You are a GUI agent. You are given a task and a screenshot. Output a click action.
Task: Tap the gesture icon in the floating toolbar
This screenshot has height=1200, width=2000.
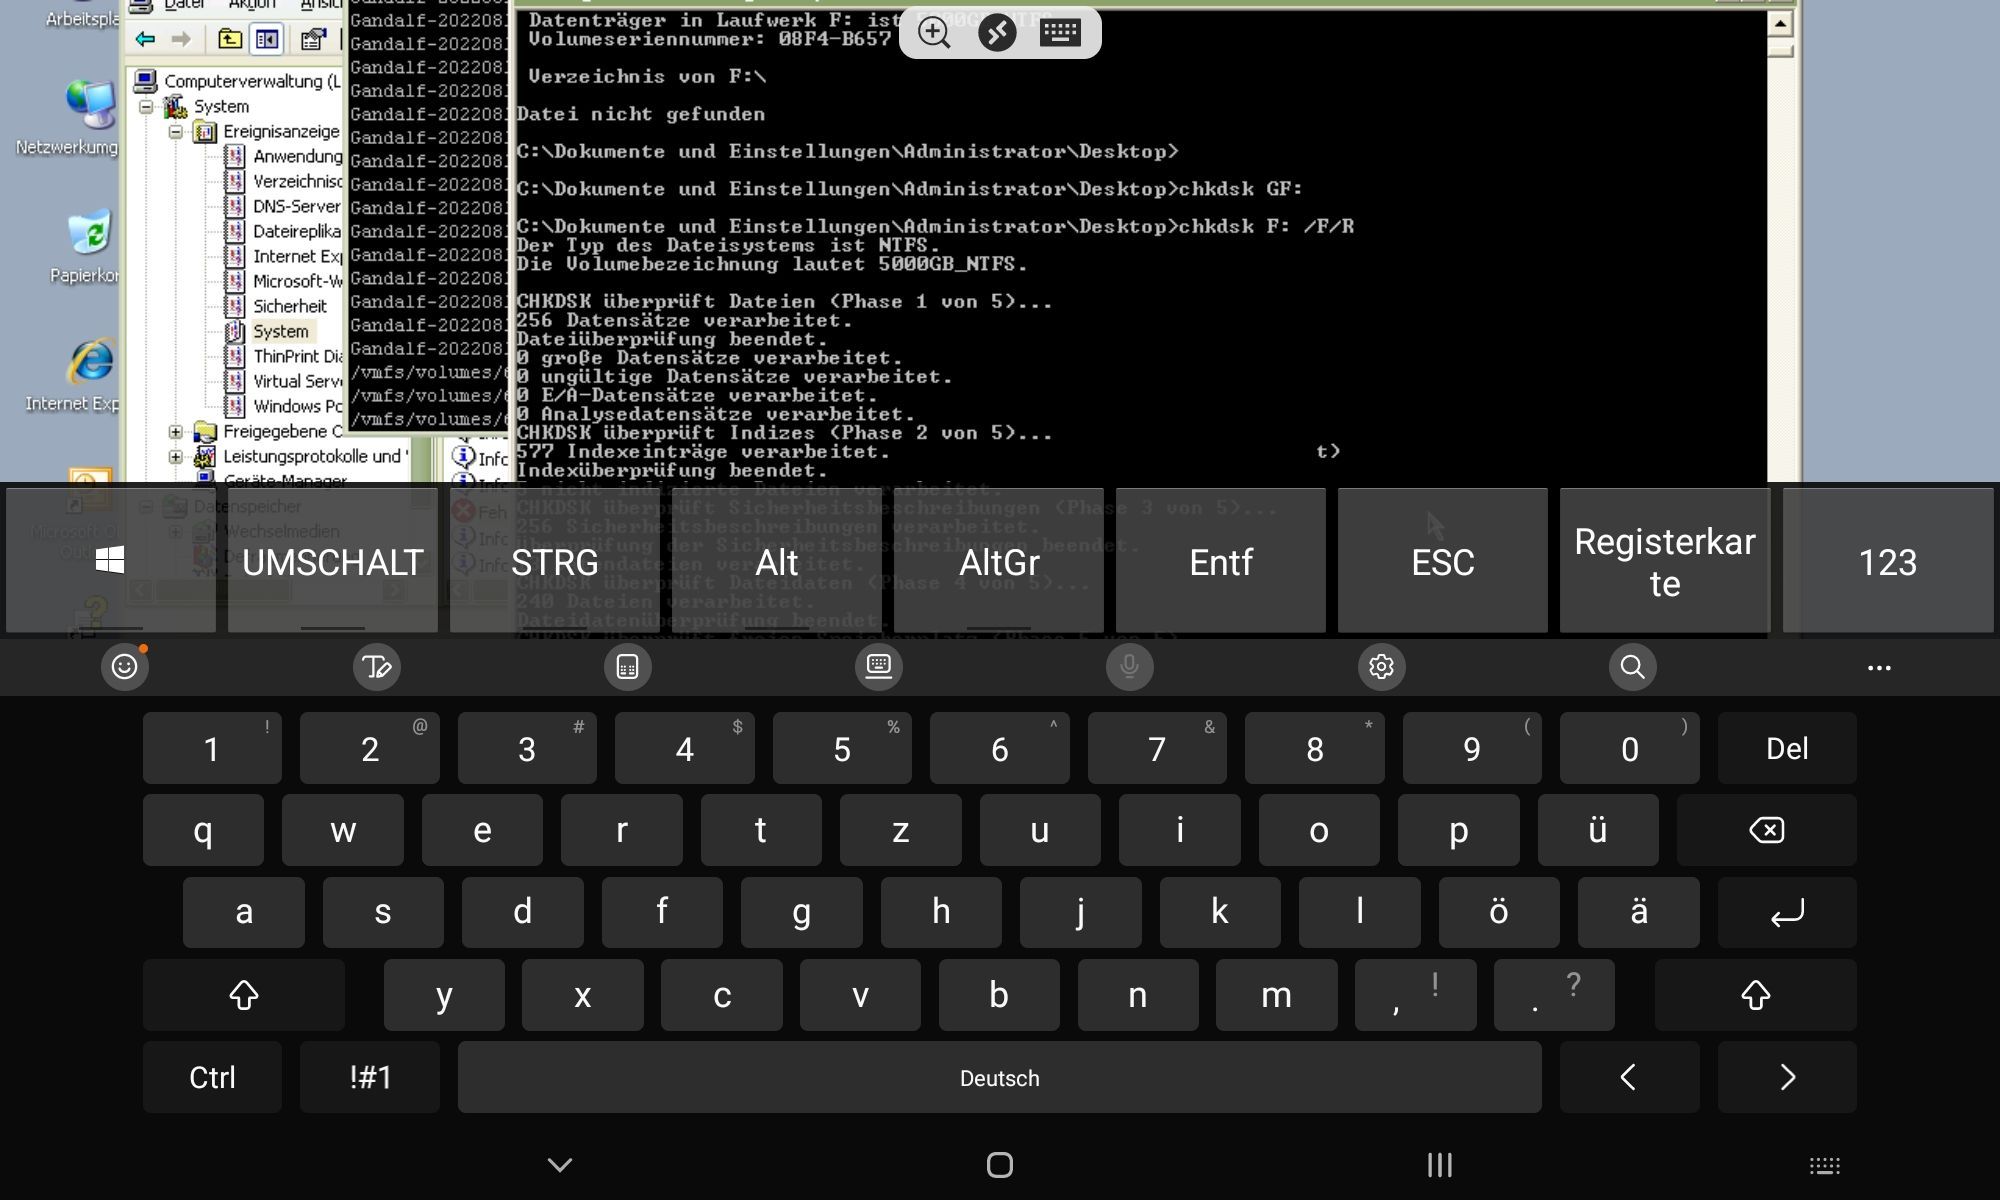coord(996,32)
